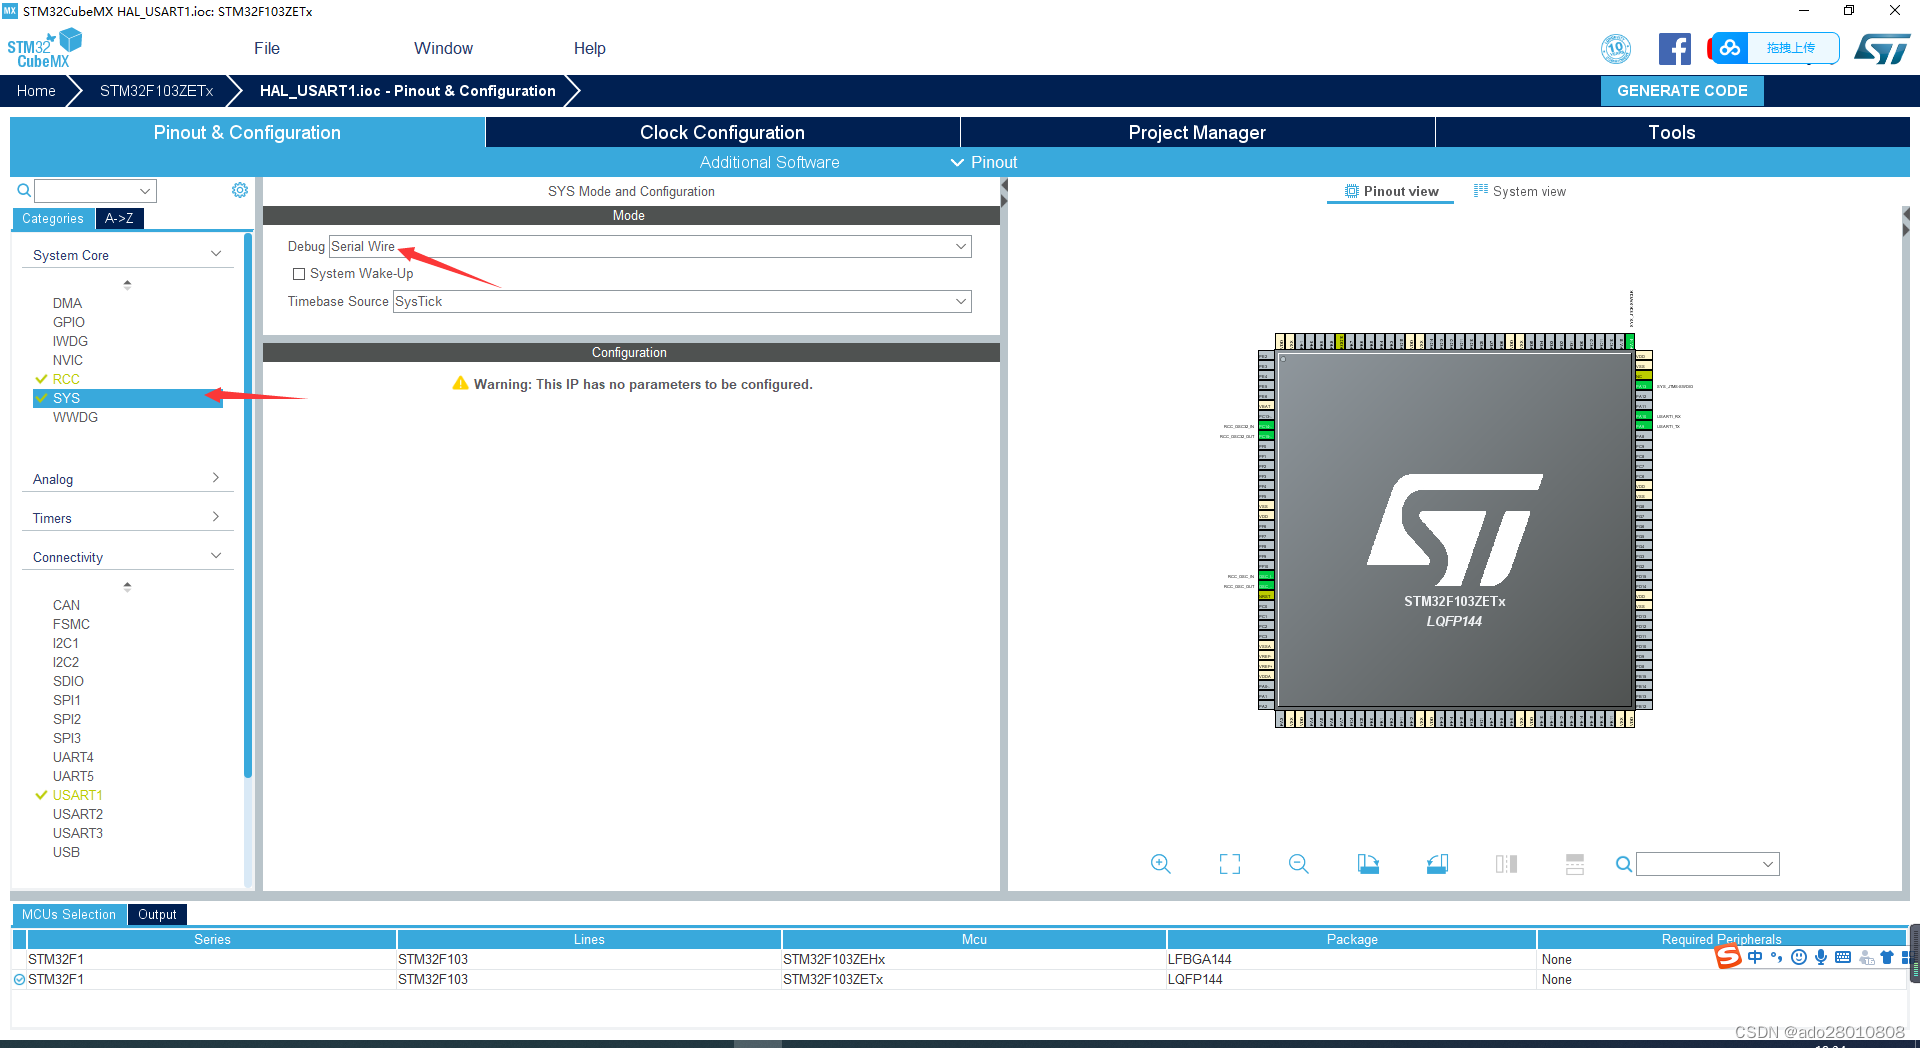1920x1048 pixels.
Task: Zoom in on the pinout view
Action: tap(1160, 864)
